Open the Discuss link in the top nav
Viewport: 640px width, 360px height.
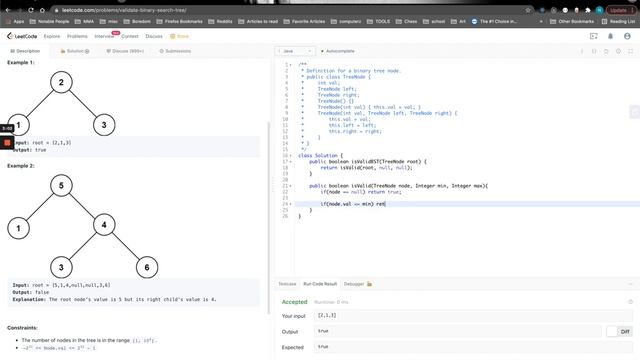[x=154, y=36]
